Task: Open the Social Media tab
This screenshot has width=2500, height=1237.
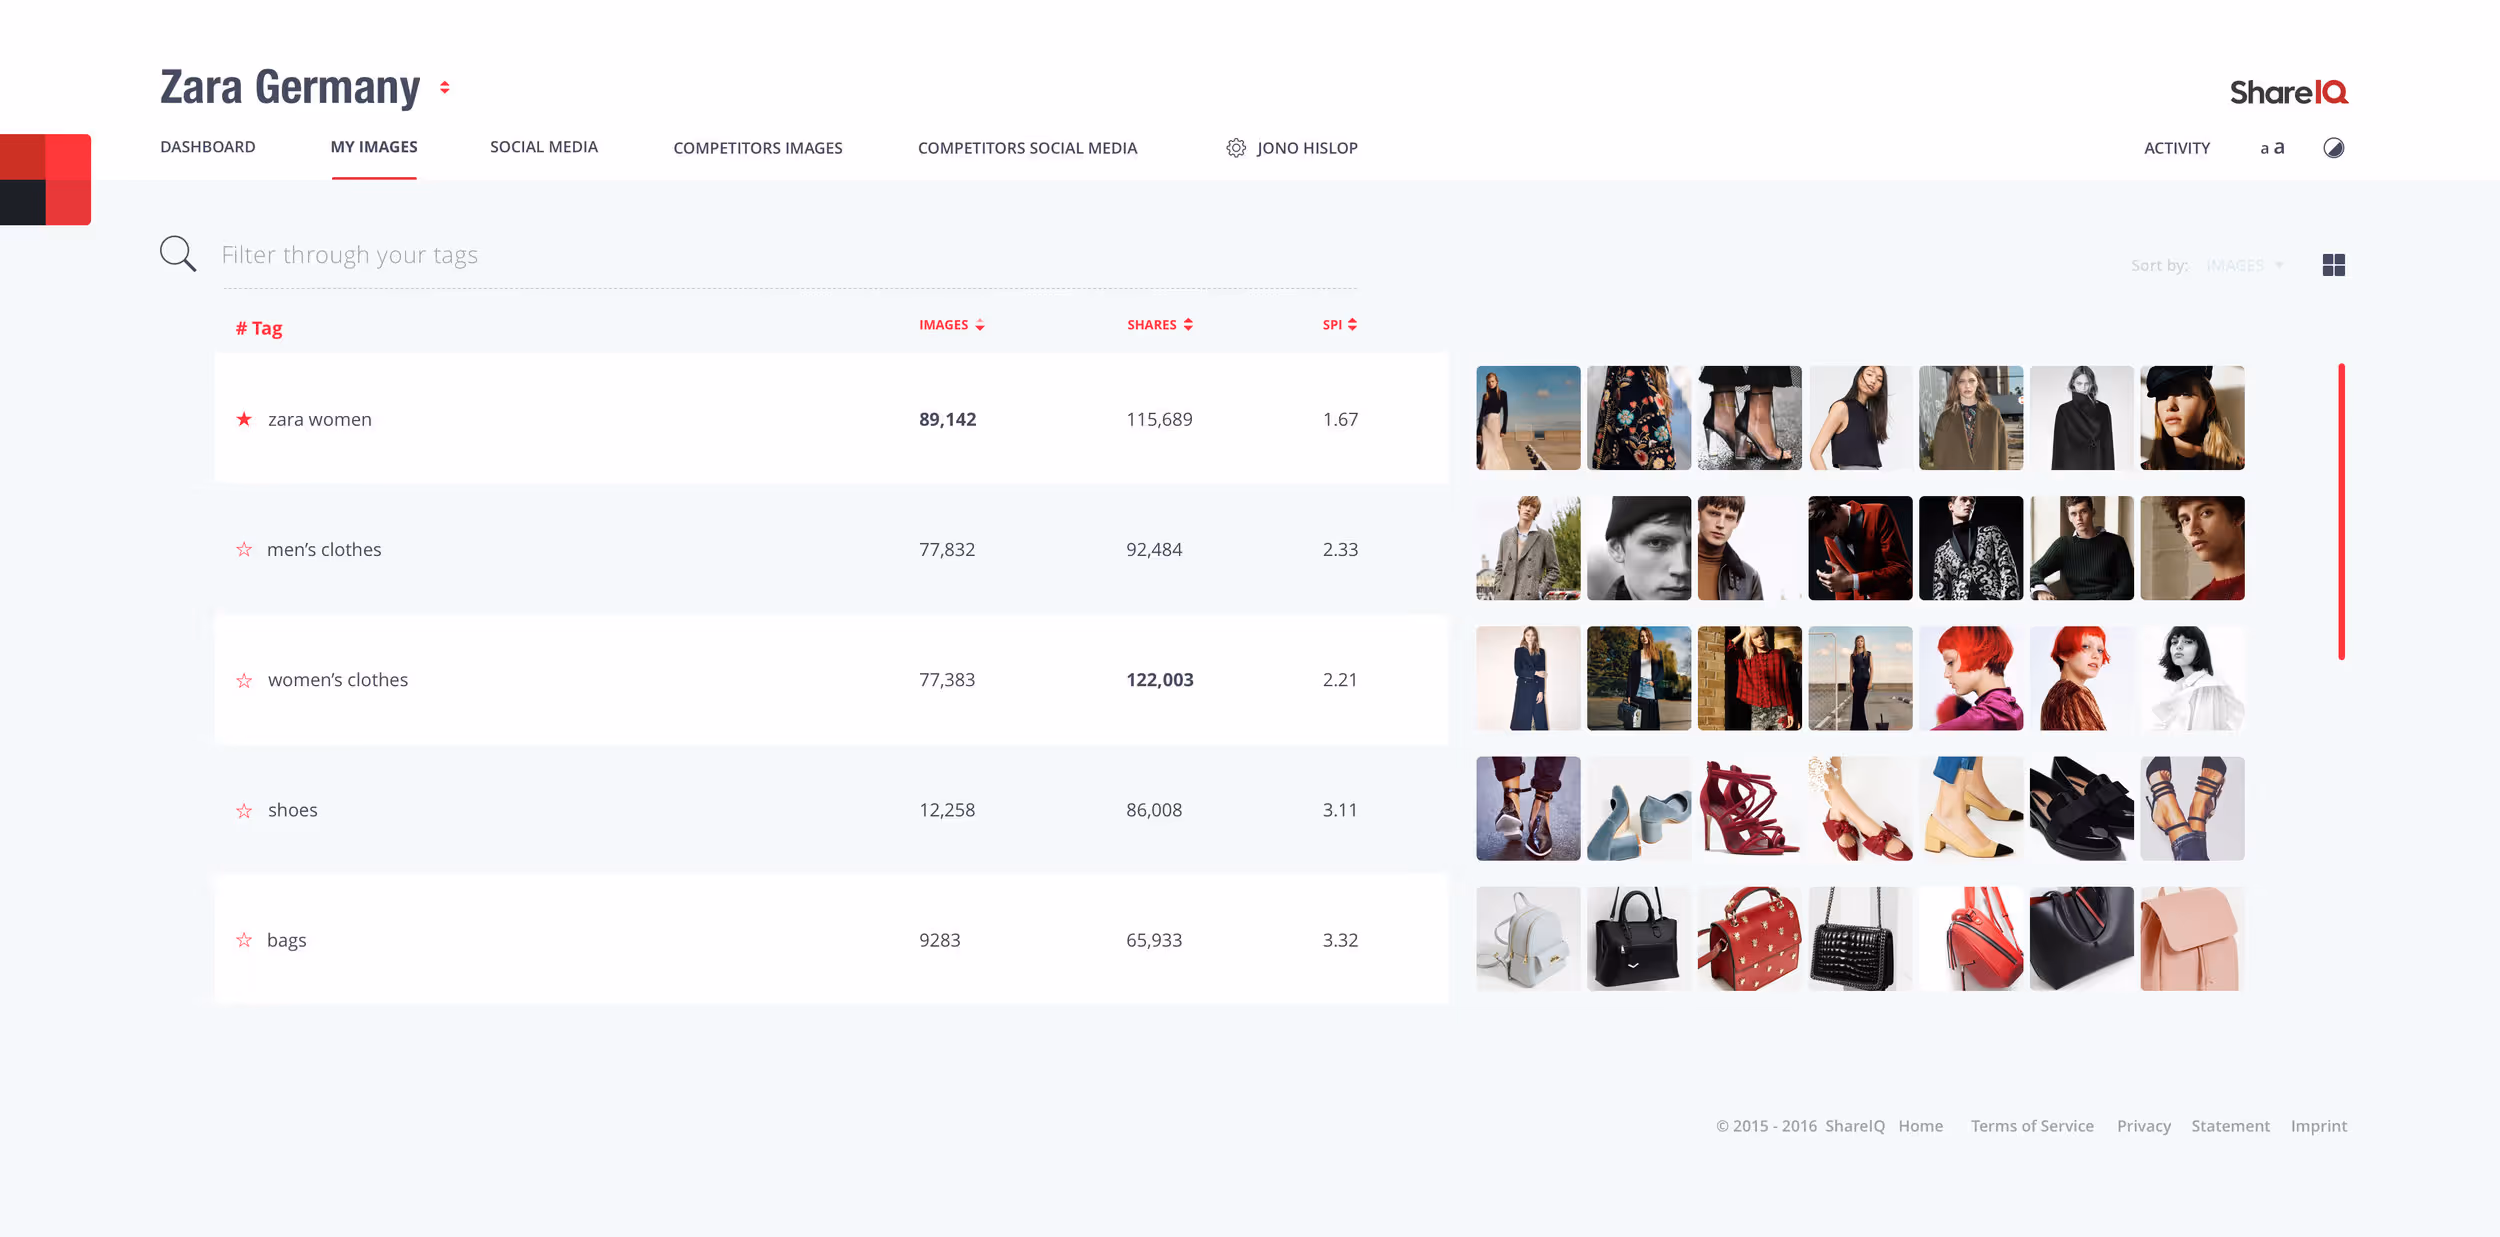Action: point(543,147)
